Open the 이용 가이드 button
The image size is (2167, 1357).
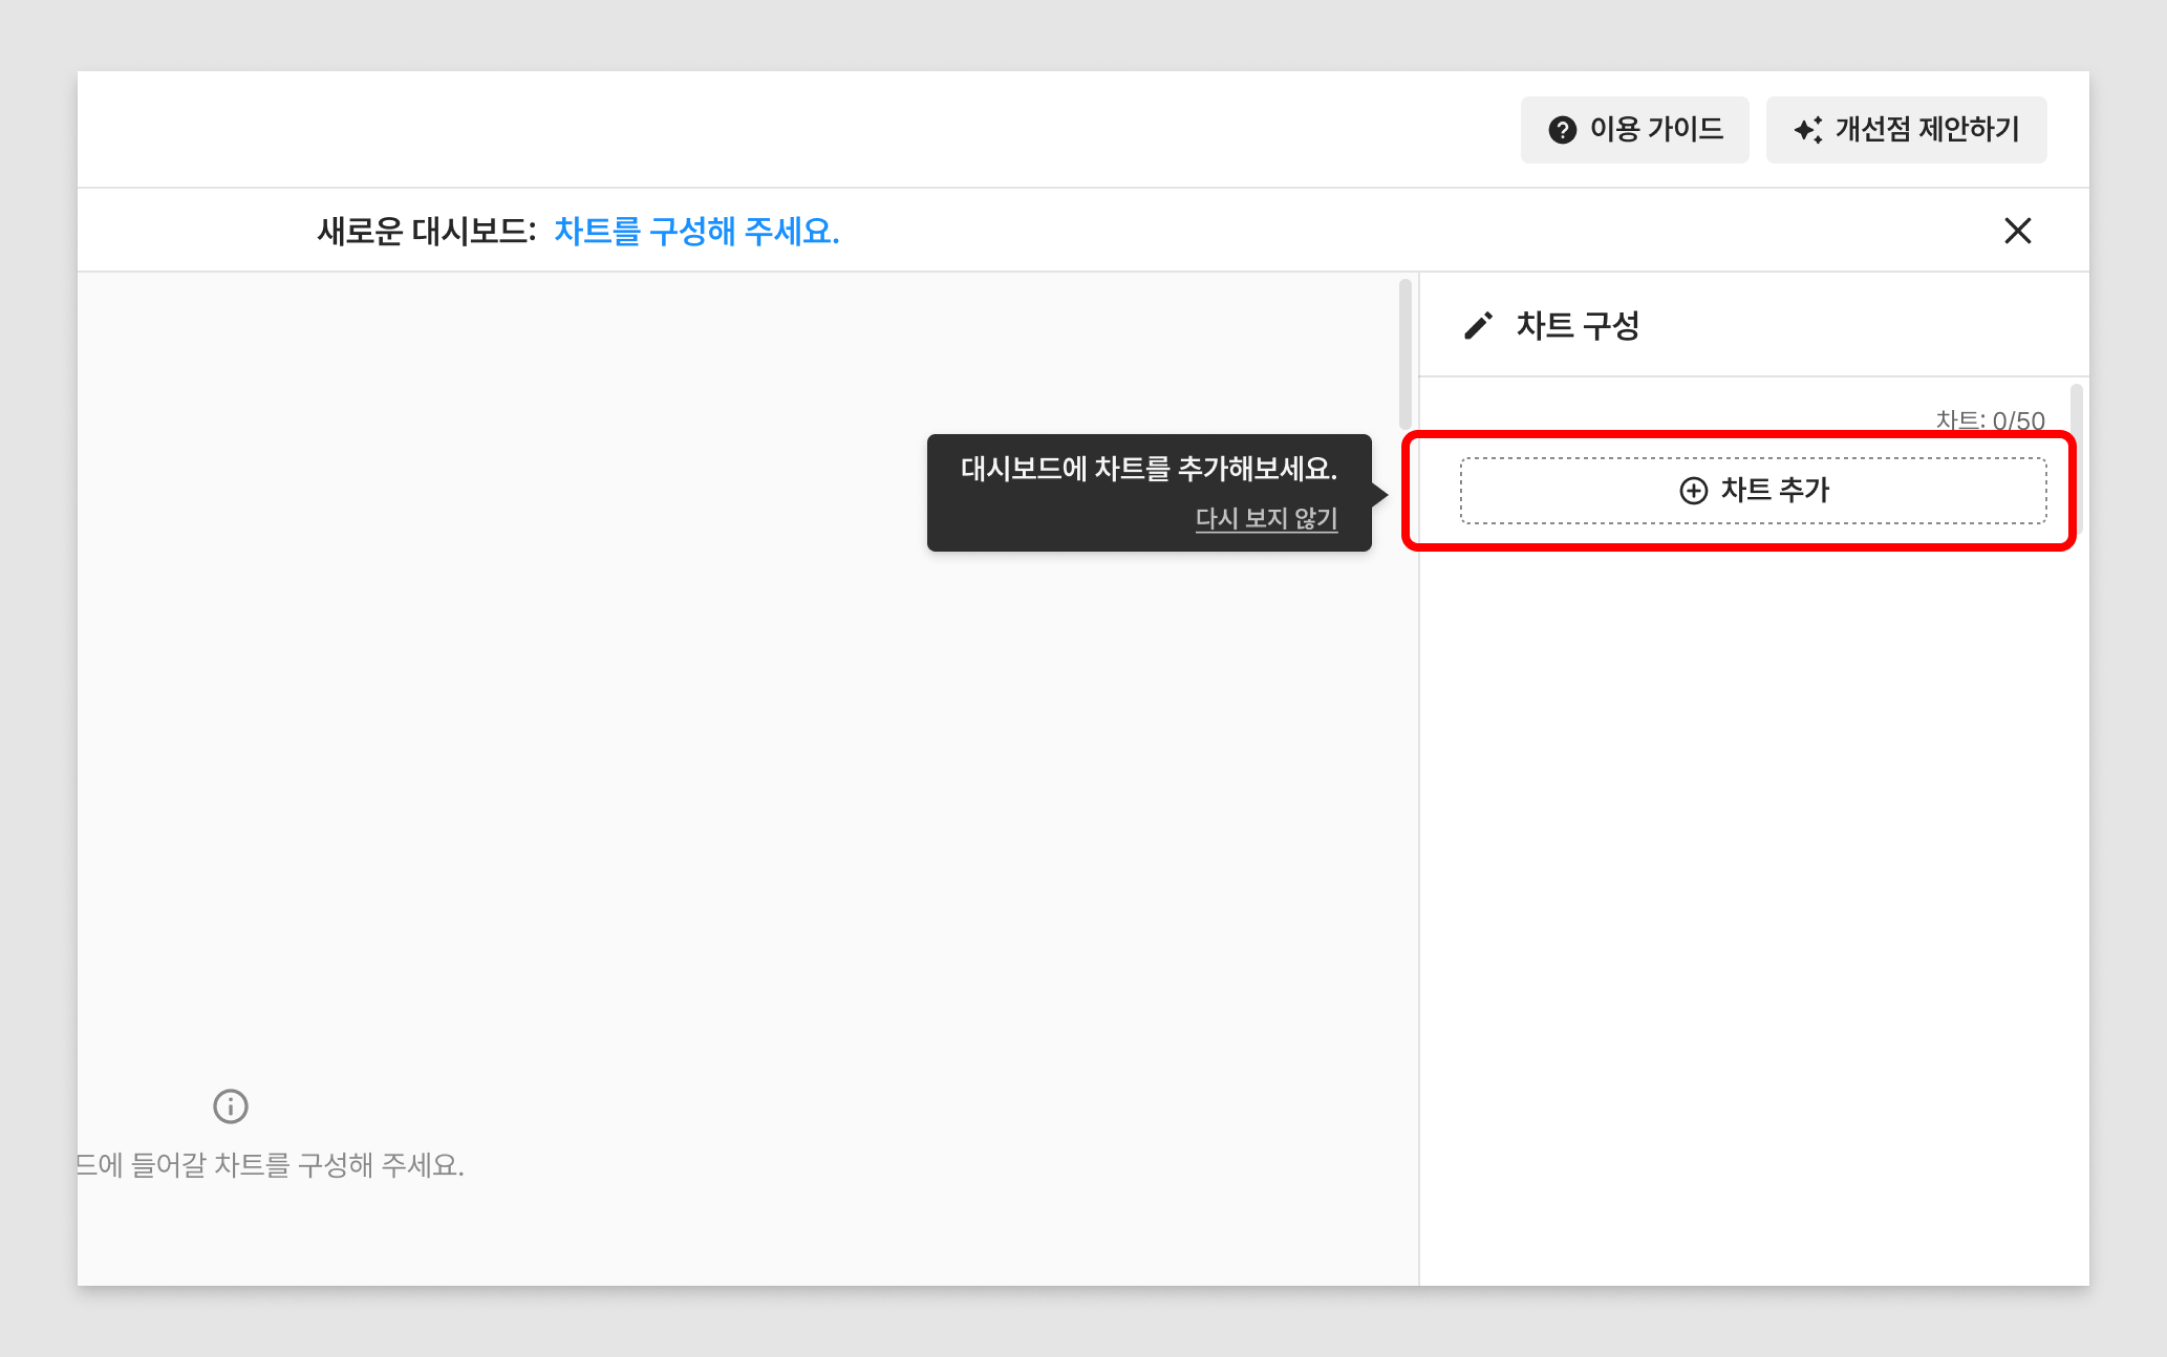tap(1635, 130)
